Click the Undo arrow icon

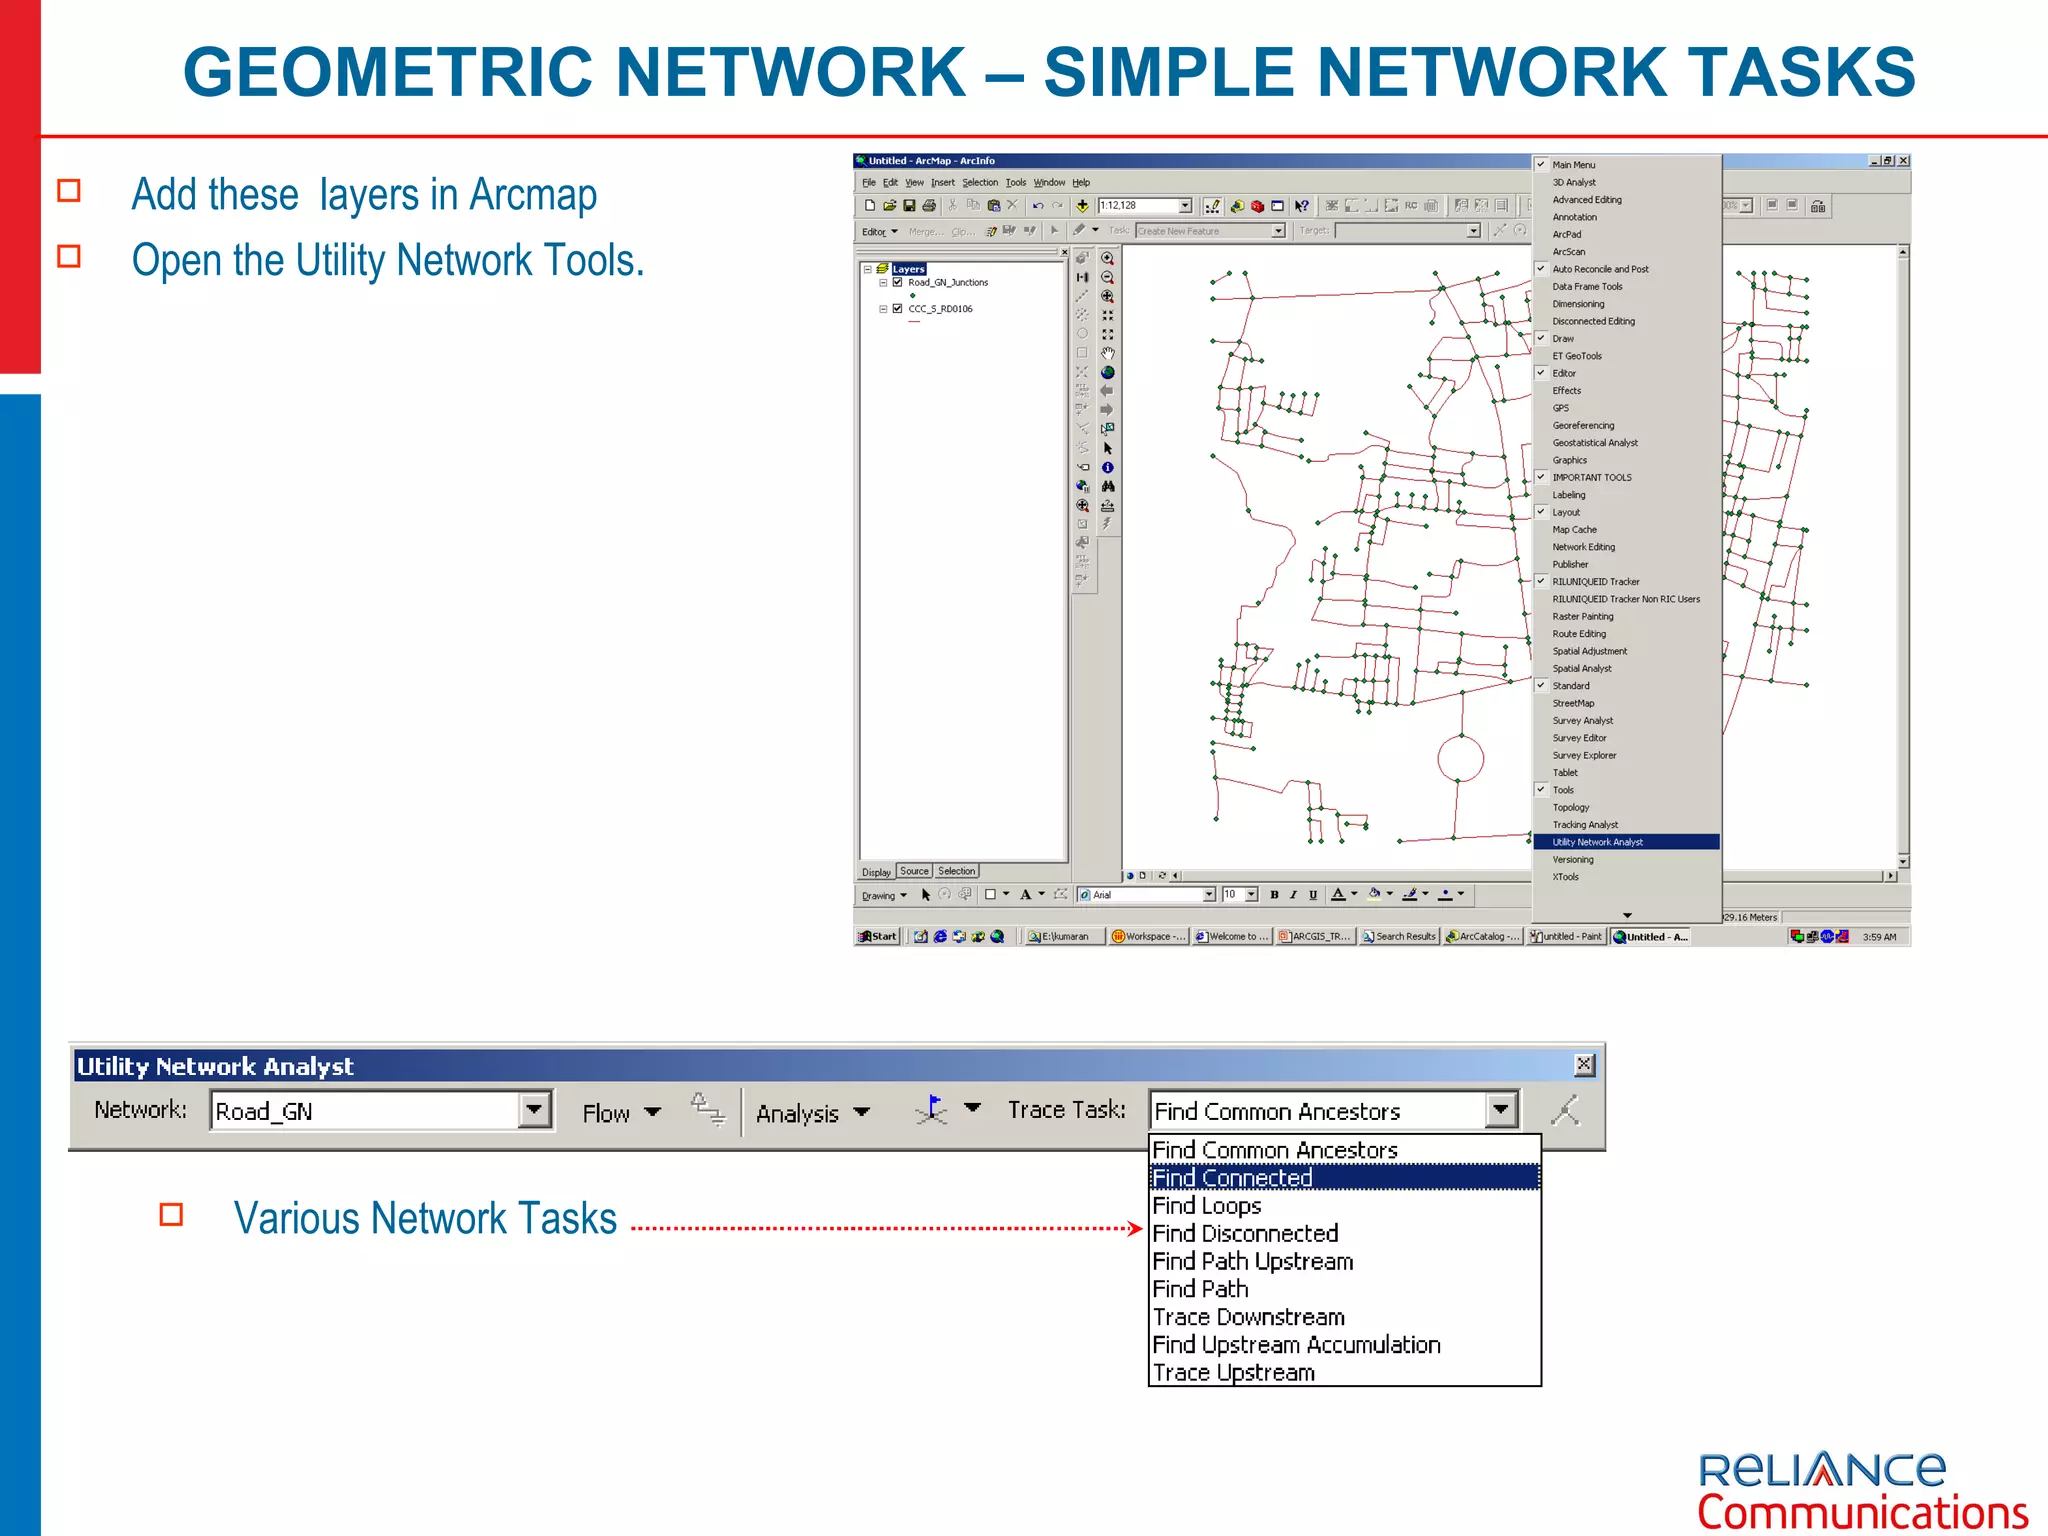click(1038, 206)
